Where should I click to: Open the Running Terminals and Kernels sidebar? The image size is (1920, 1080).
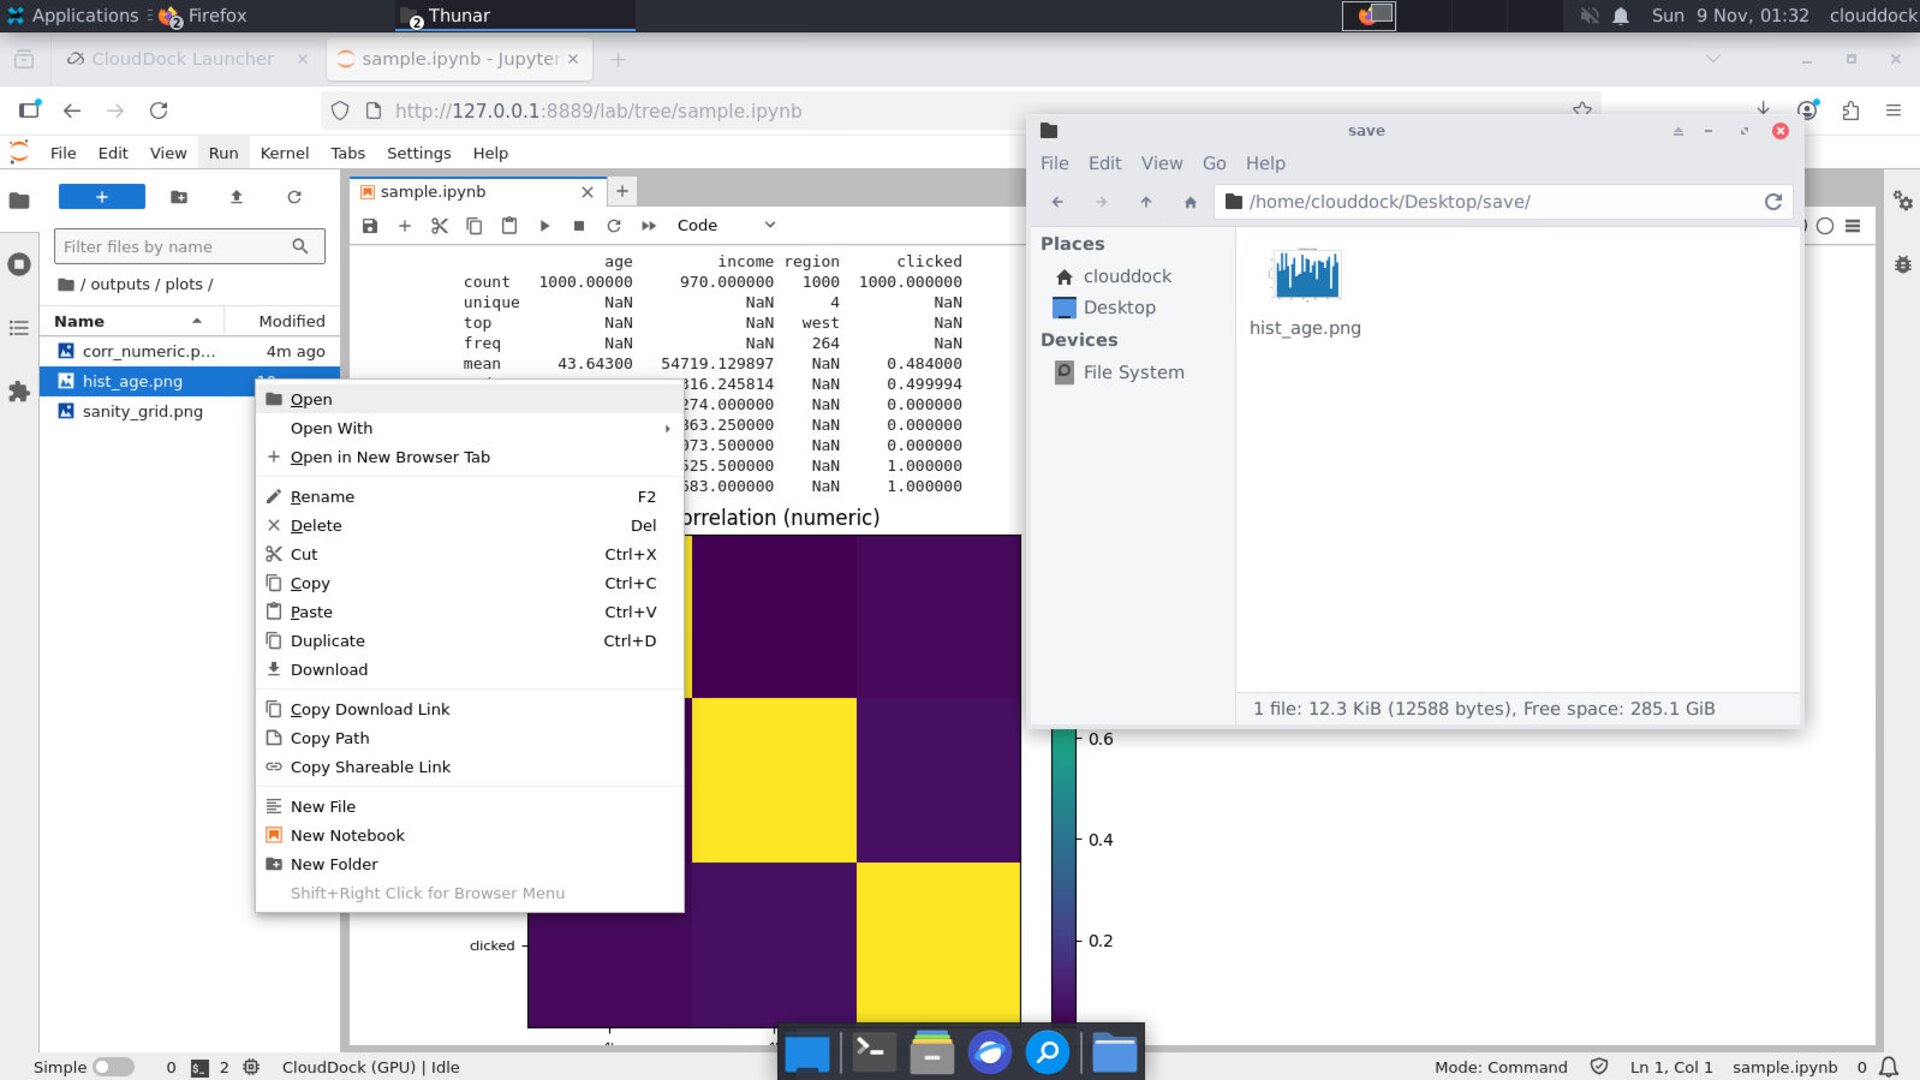click(x=19, y=264)
